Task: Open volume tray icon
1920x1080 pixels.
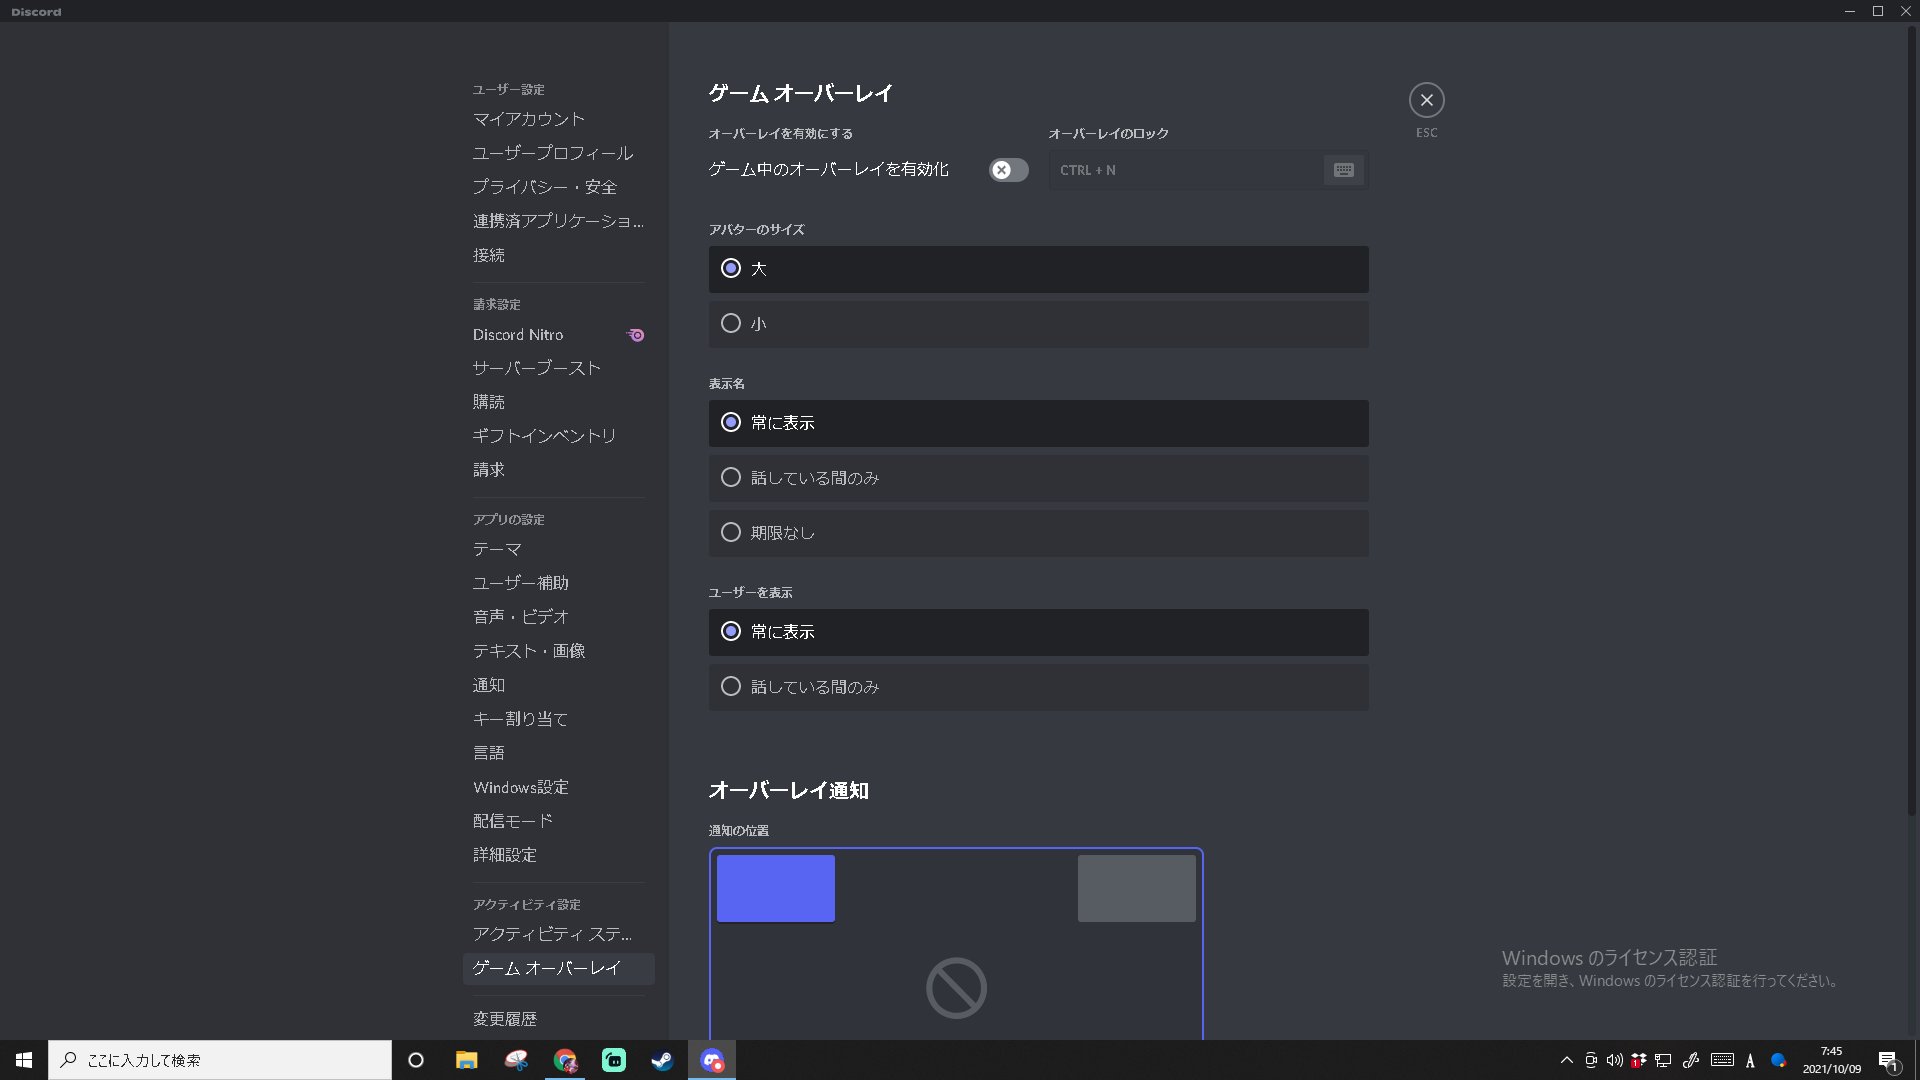Action: coord(1614,1060)
